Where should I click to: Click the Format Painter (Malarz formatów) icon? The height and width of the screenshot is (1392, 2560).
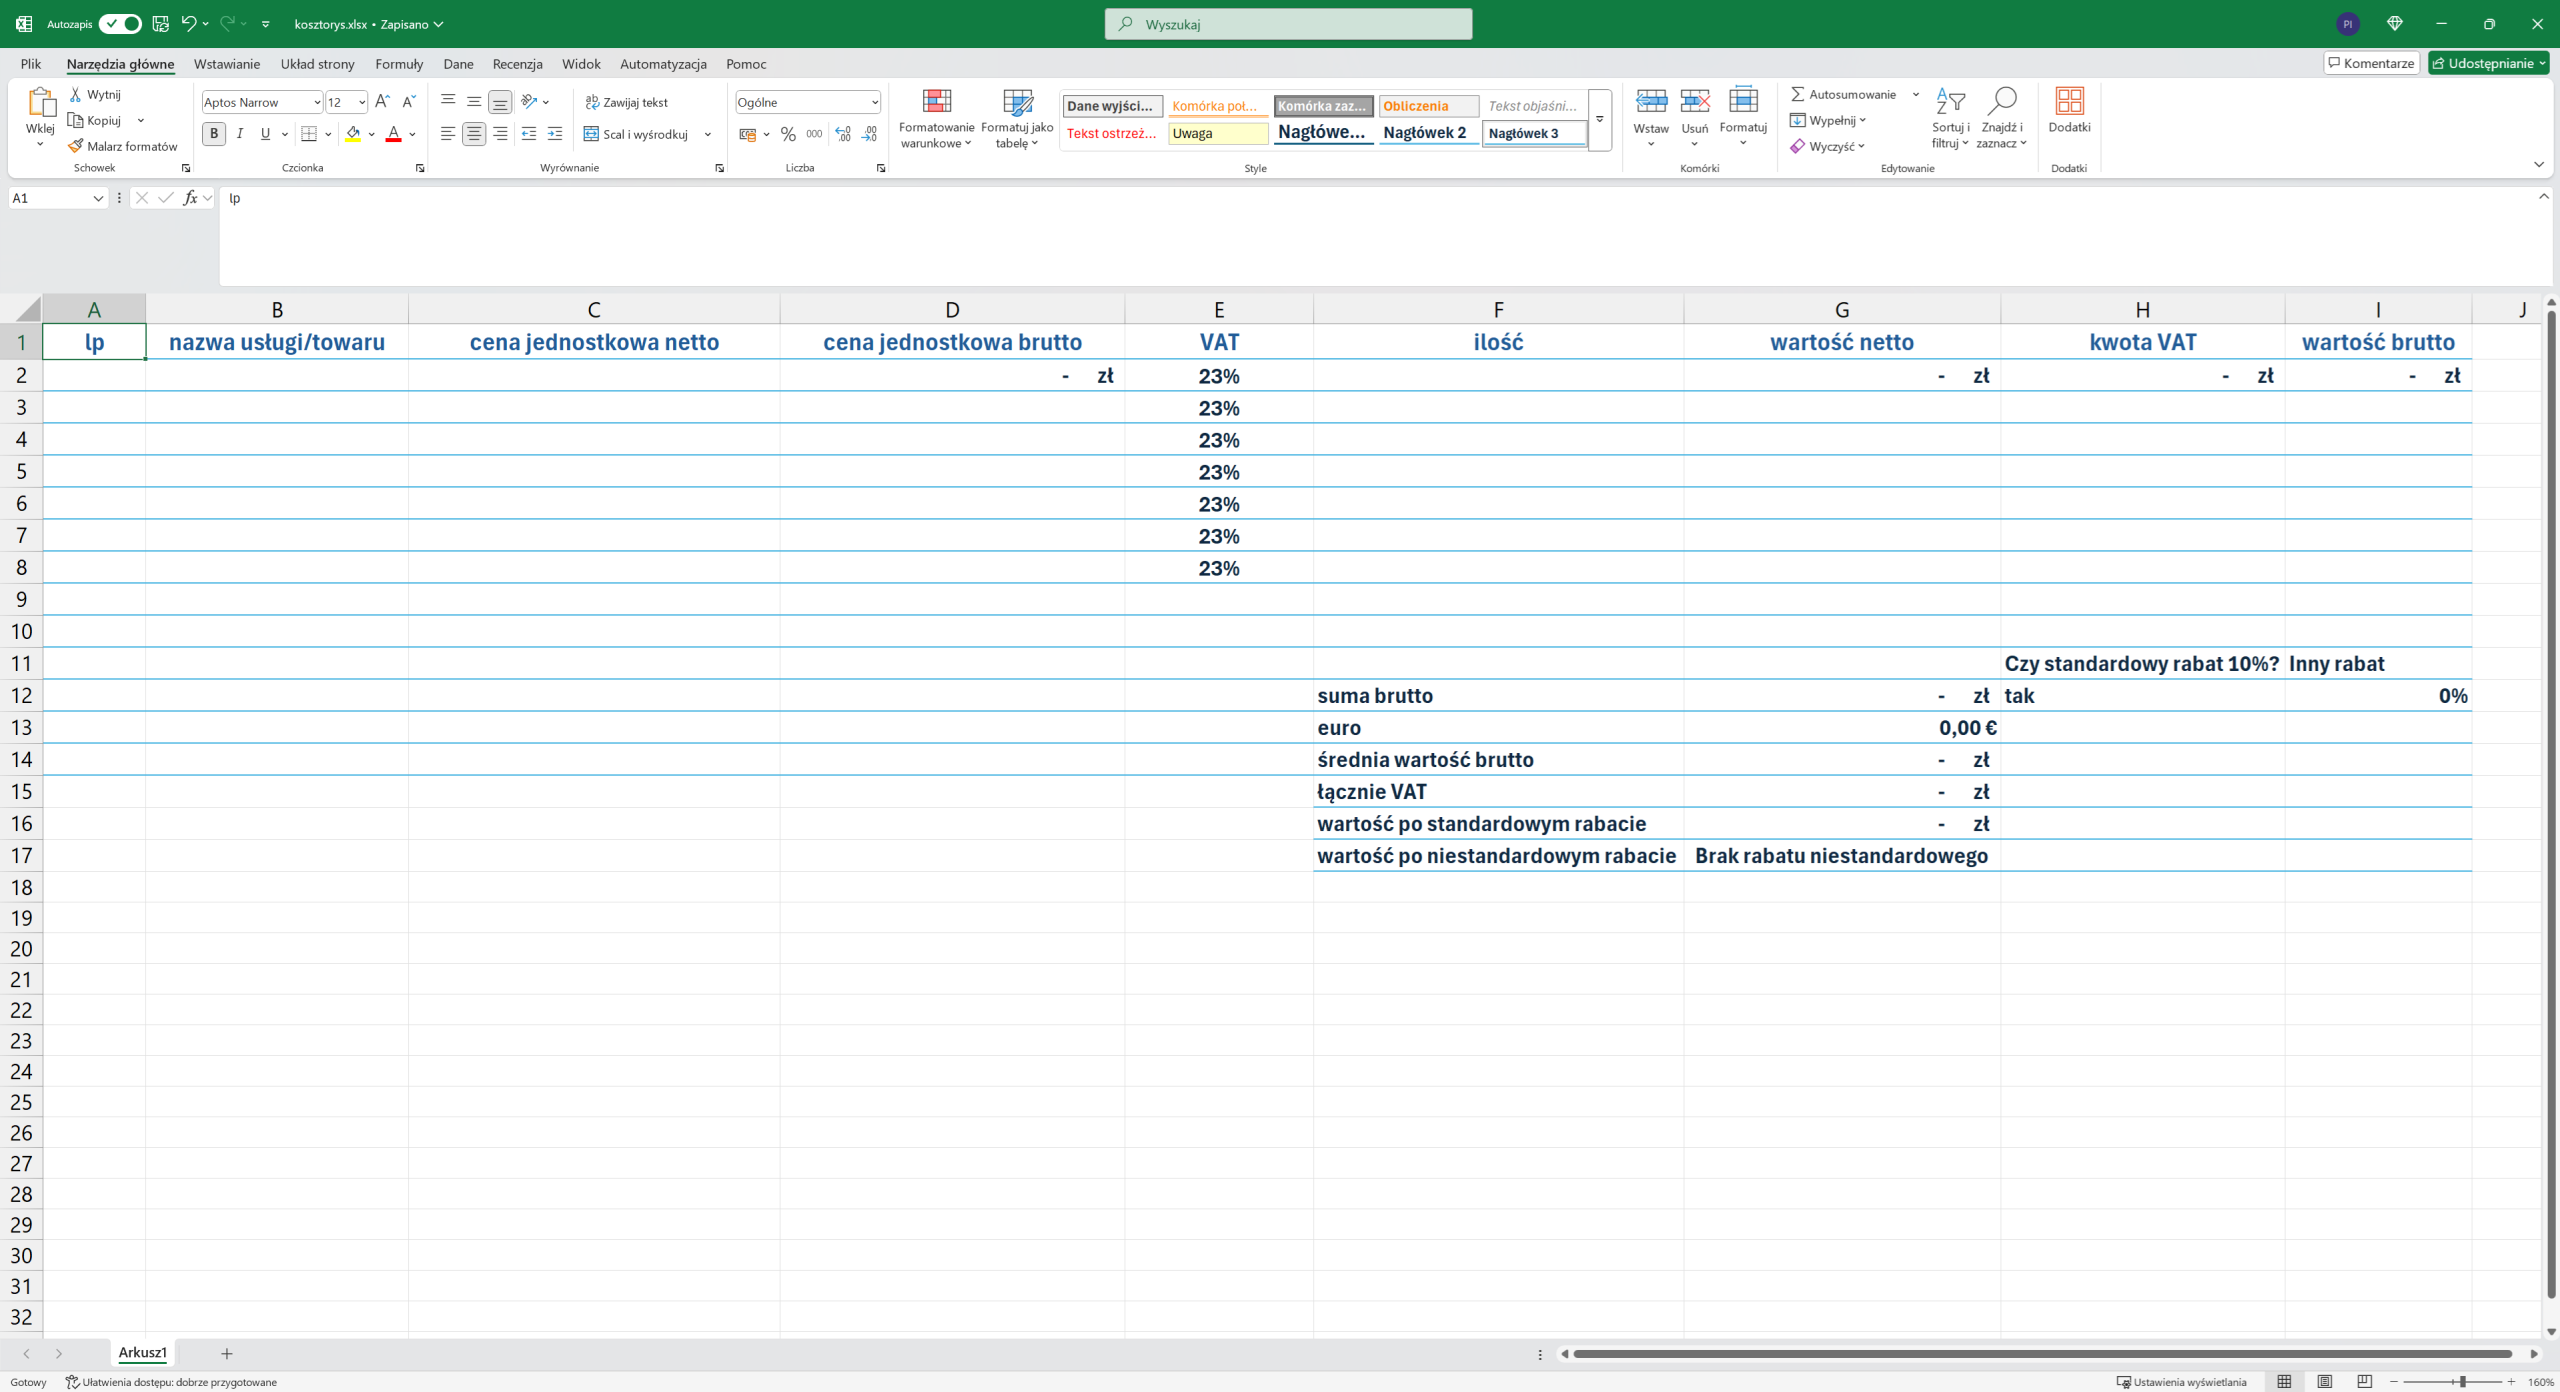[75, 146]
